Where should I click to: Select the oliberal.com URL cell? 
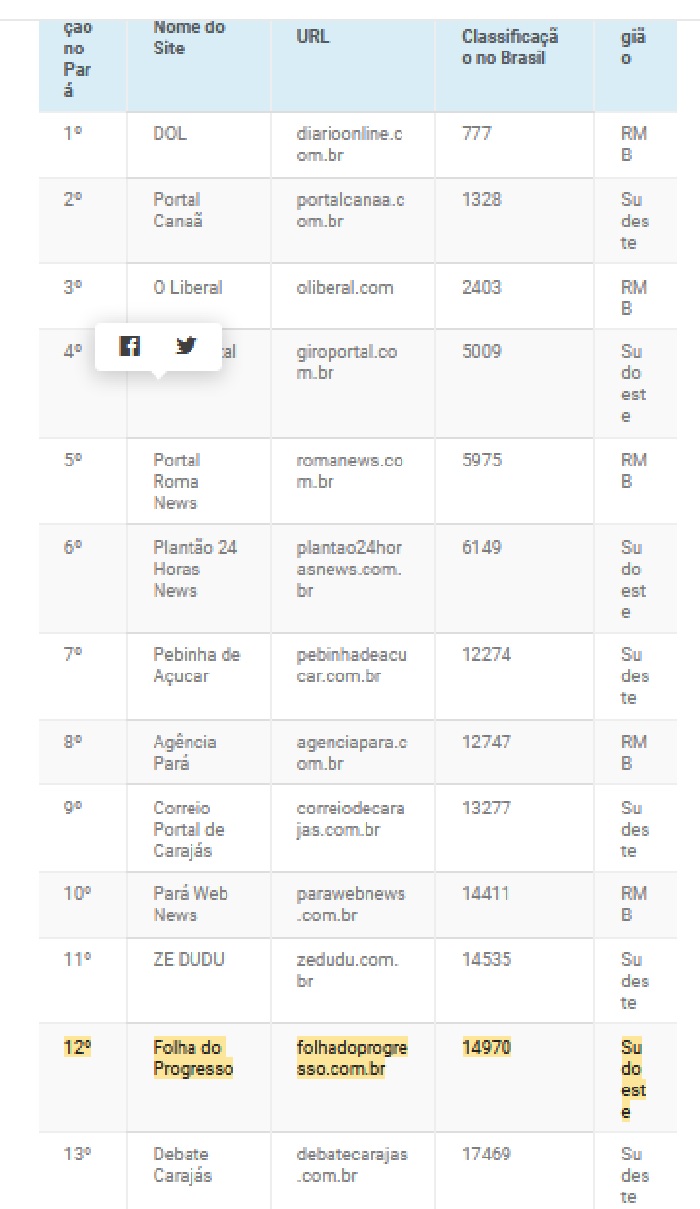(x=352, y=296)
